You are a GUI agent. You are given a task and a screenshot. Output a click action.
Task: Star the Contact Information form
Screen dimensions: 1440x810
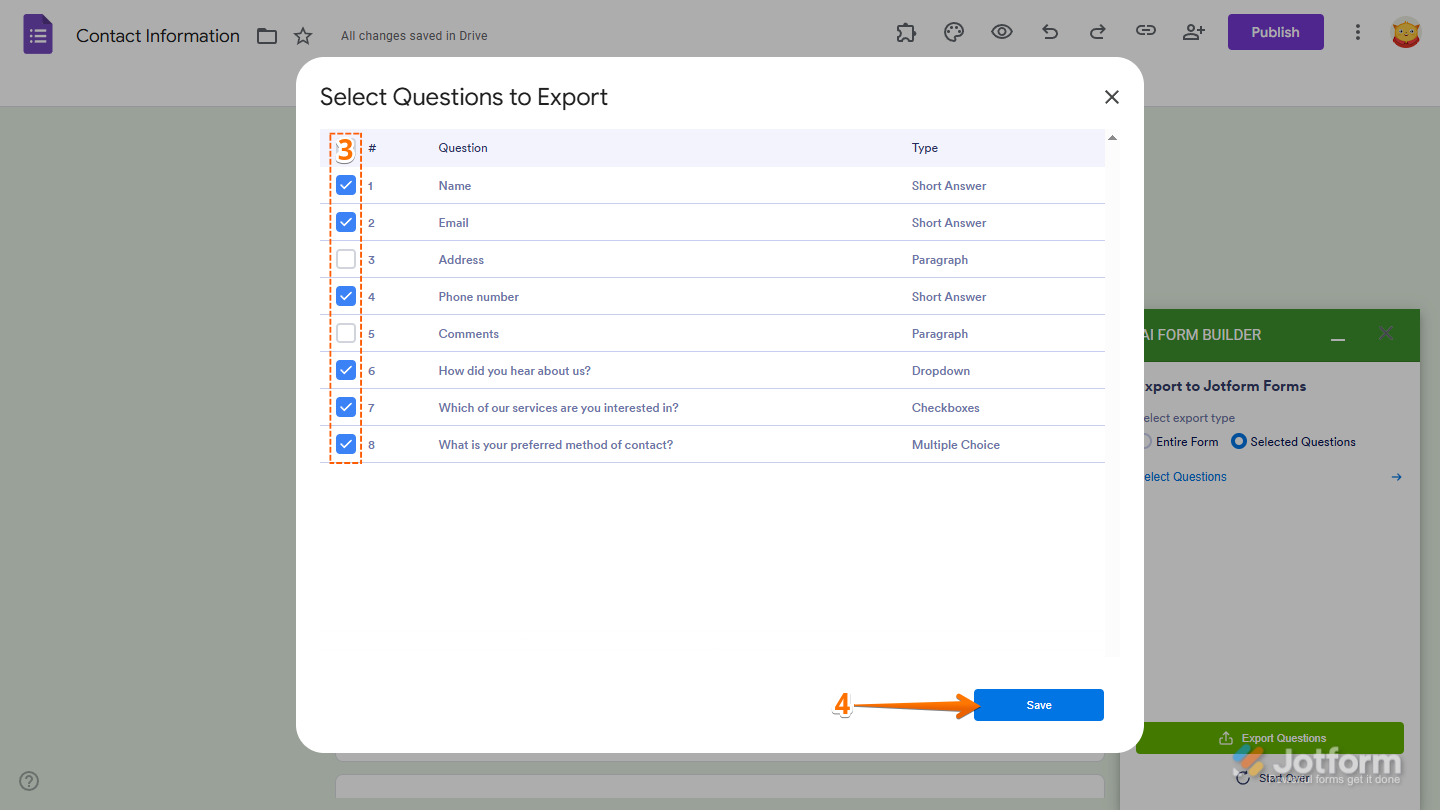tap(303, 34)
